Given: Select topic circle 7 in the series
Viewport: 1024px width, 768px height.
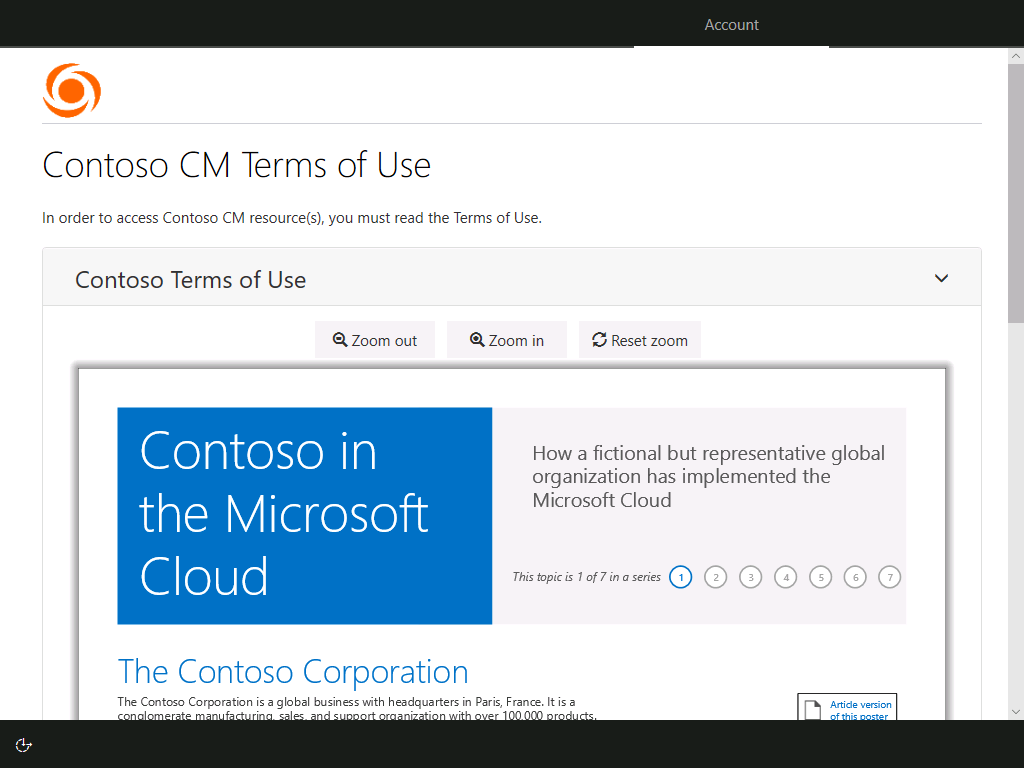Looking at the screenshot, I should [x=889, y=577].
